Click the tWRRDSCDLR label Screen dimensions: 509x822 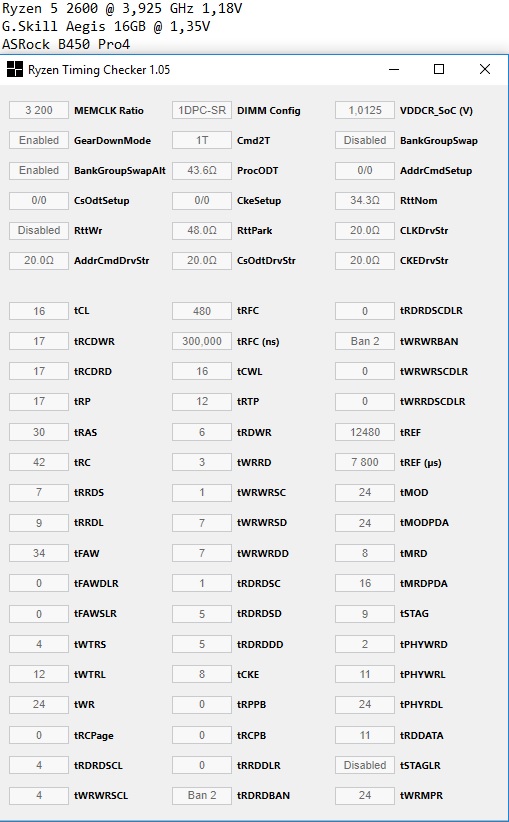click(432, 402)
